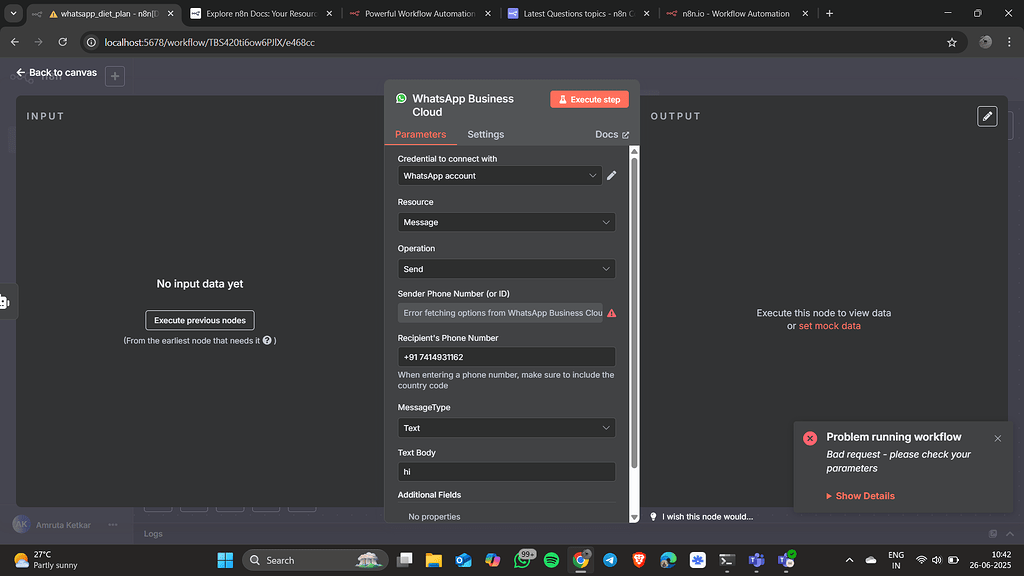This screenshot has width=1024, height=576.
Task: Click the warning icon next to Sender Phone Number
Action: (610, 313)
